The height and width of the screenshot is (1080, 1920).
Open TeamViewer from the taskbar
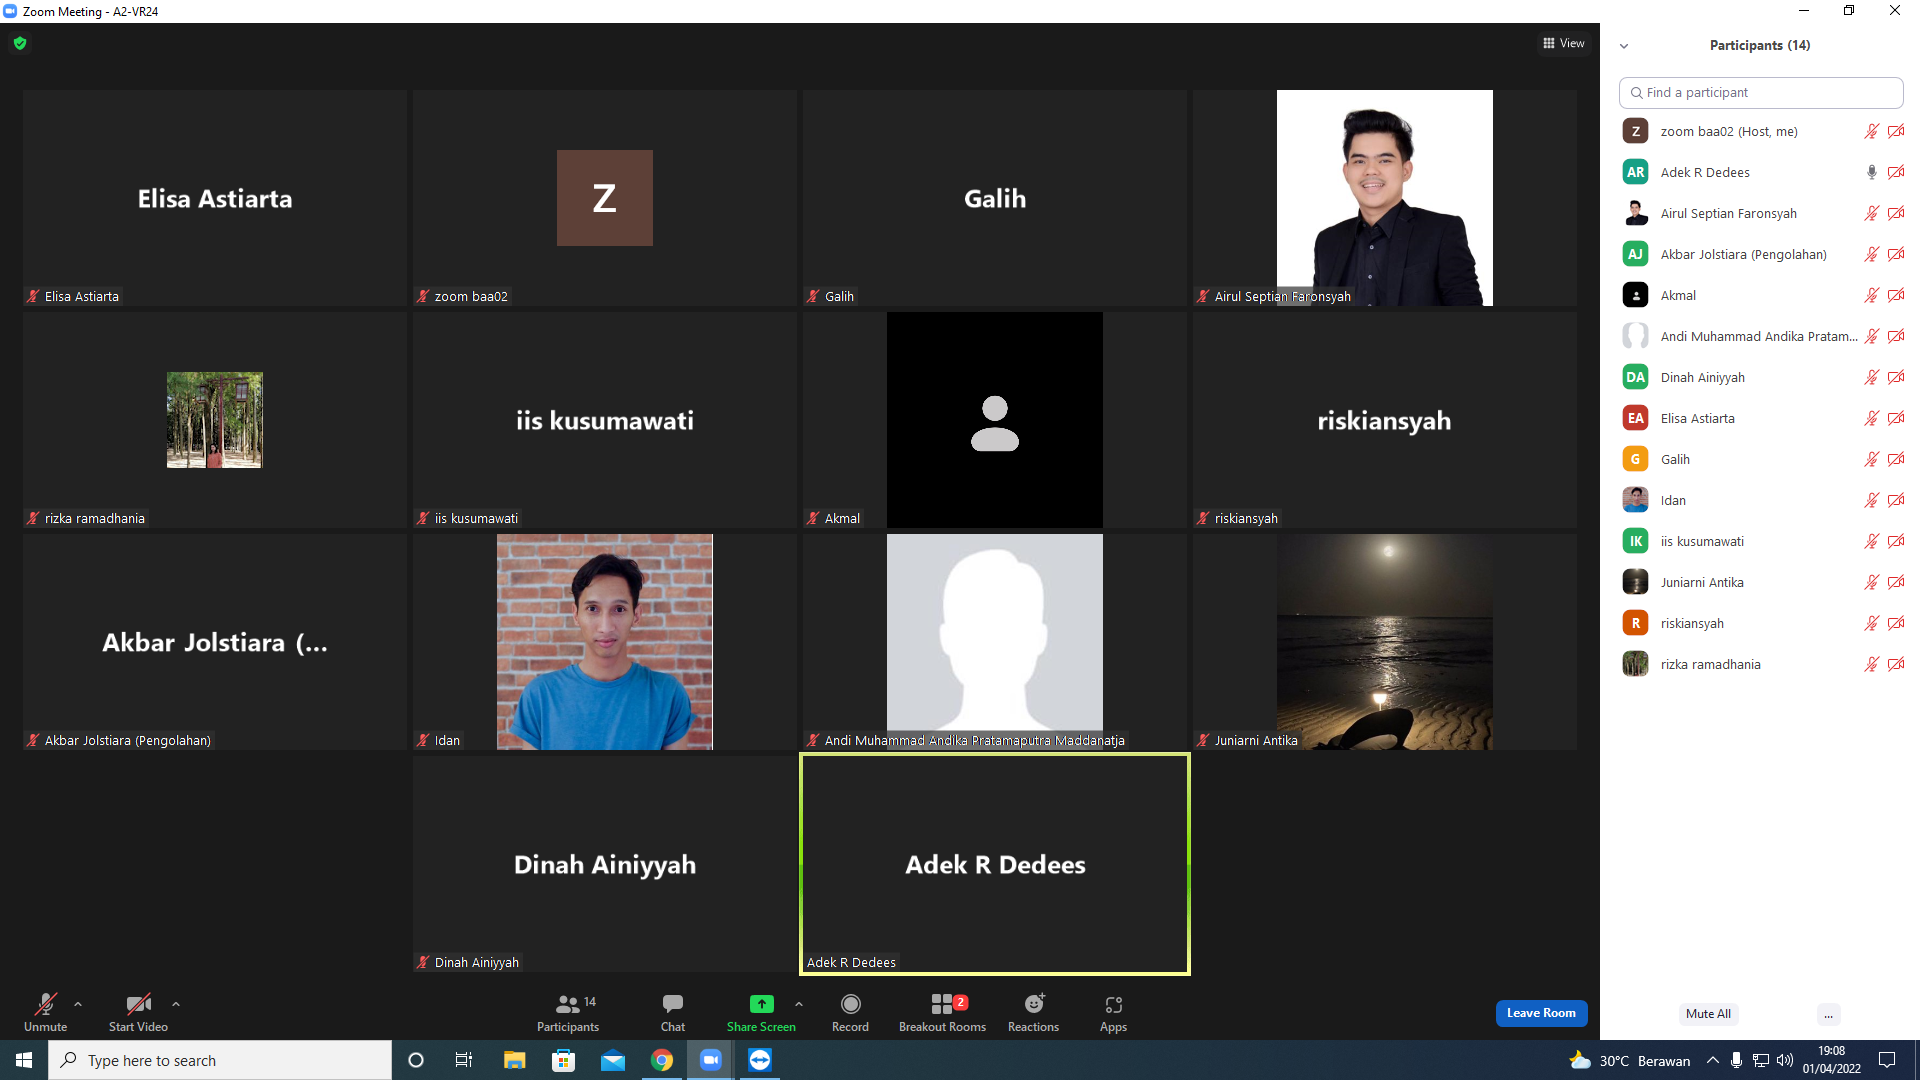760,1060
